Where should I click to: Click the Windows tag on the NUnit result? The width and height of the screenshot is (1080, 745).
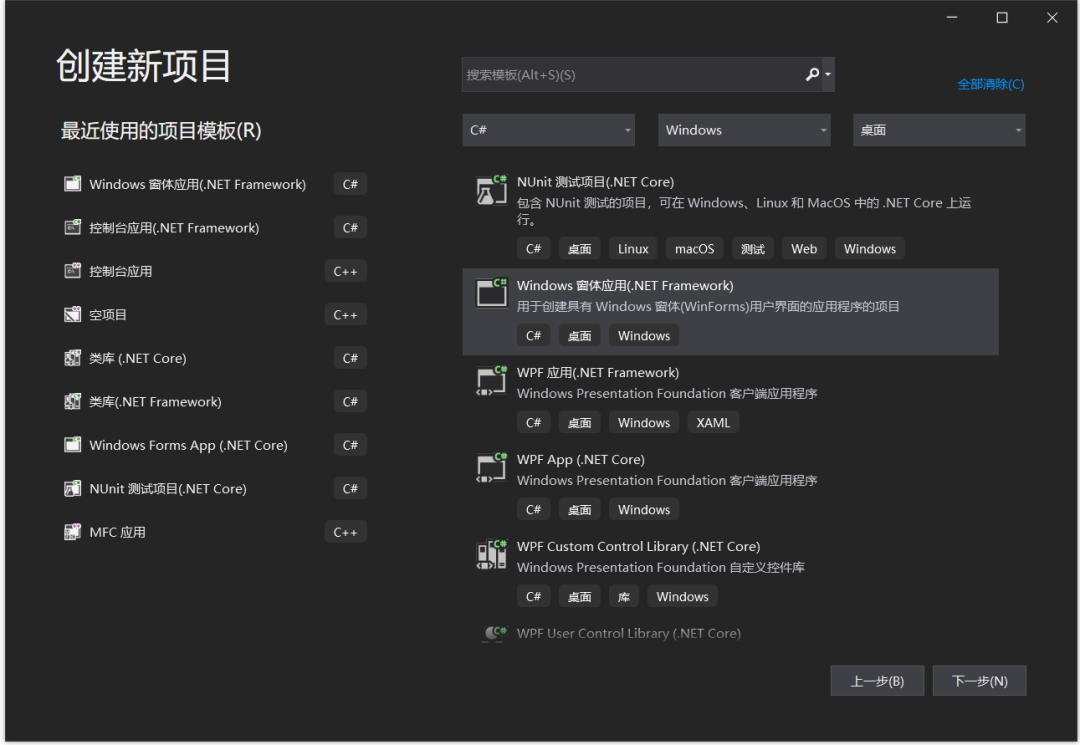[870, 249]
